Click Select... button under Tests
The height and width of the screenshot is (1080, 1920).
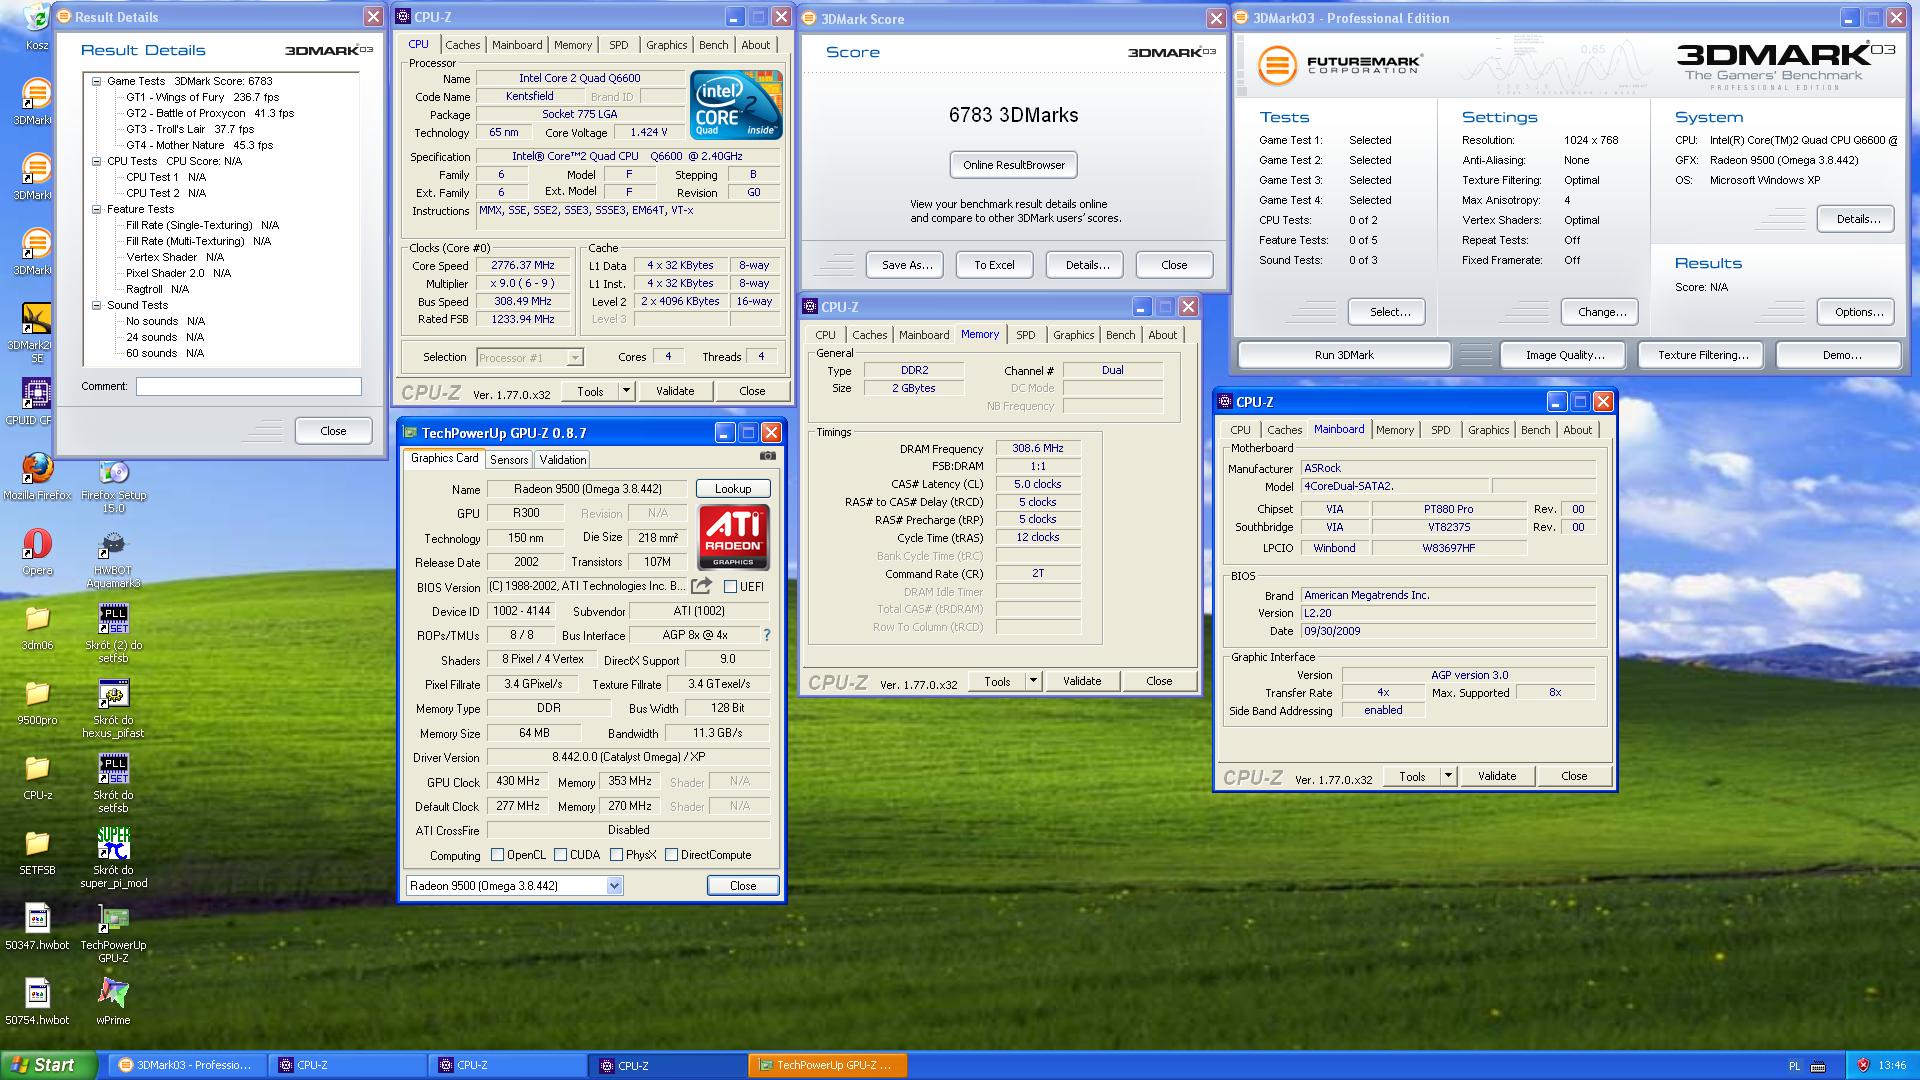point(1389,312)
